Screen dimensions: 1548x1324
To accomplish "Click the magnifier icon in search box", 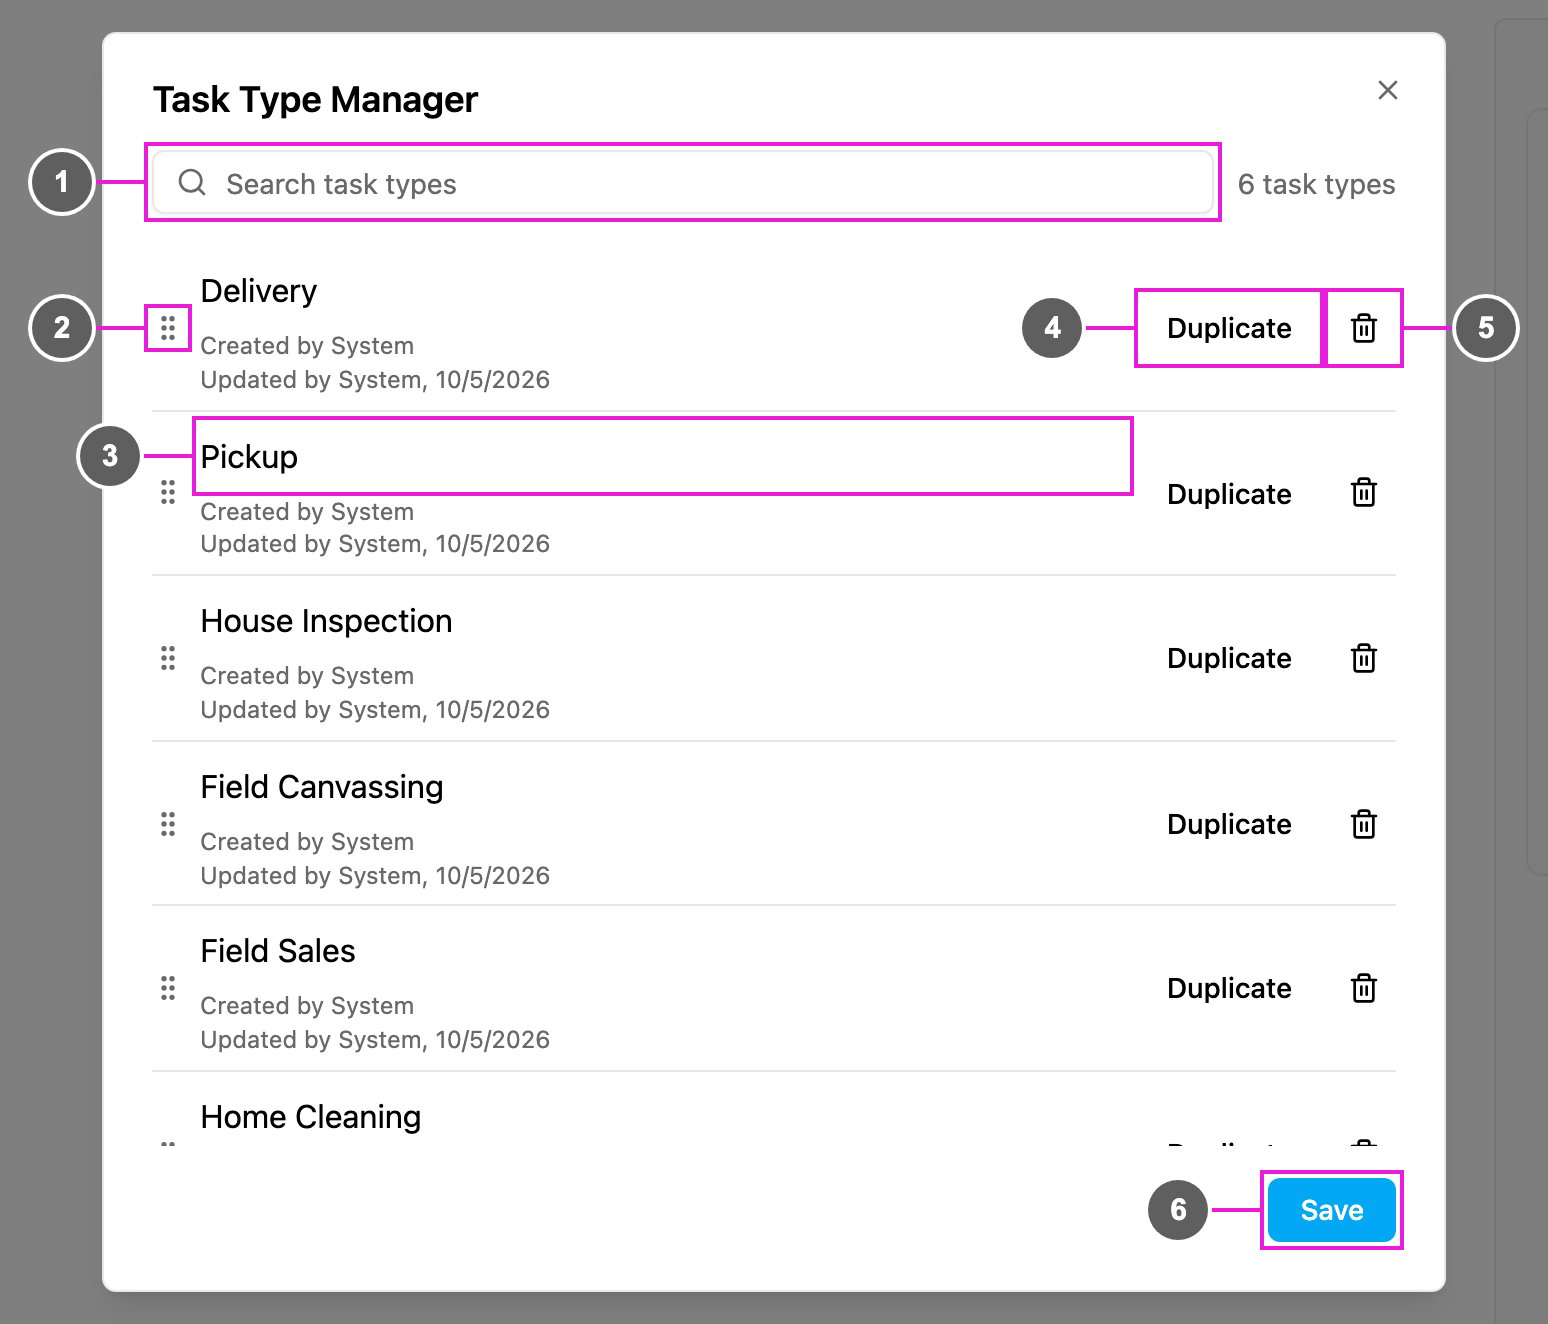I will 192,183.
